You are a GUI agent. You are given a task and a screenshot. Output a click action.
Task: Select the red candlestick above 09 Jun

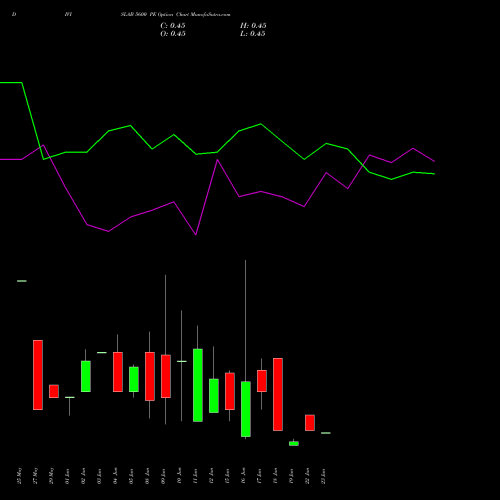click(x=166, y=376)
